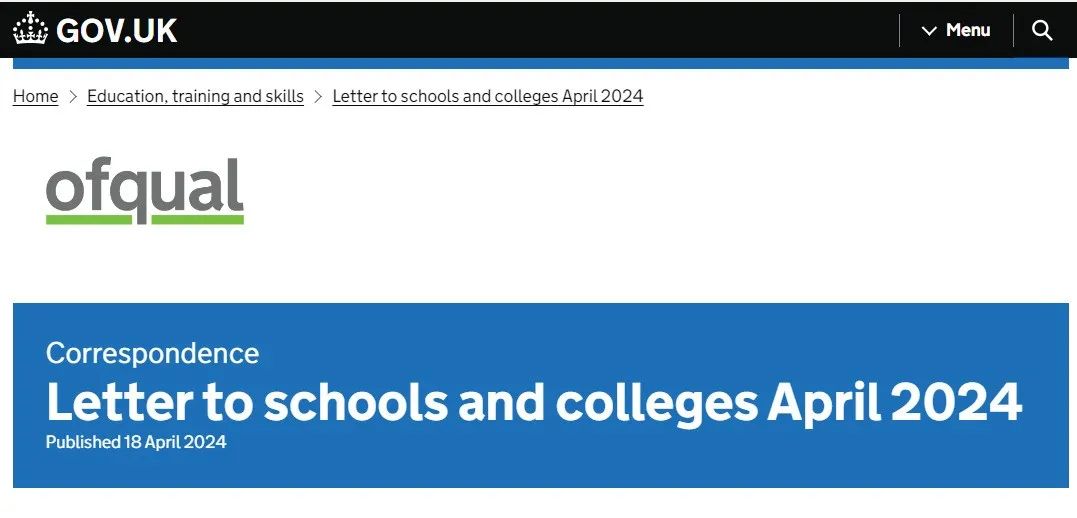Select the Letter to schools breadcrumb link

click(x=488, y=96)
